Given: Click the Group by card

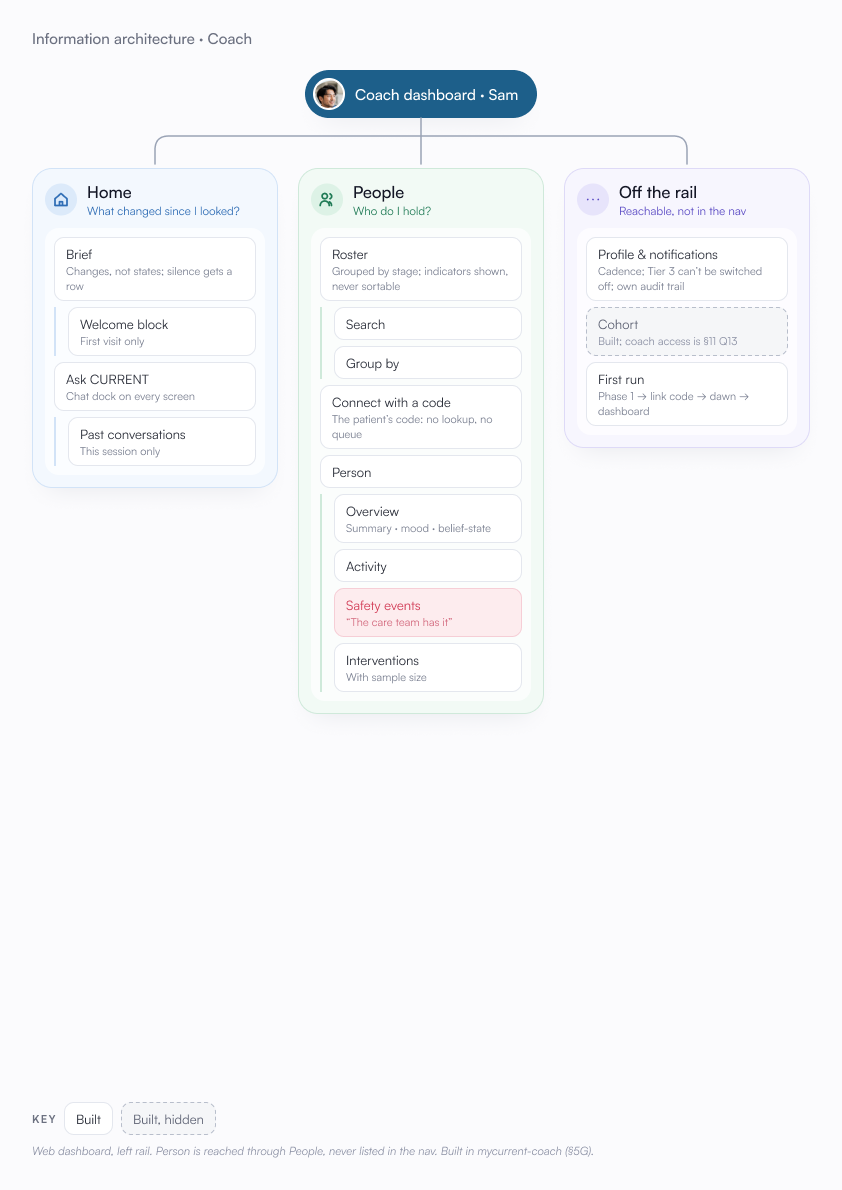Looking at the screenshot, I should (x=427, y=363).
